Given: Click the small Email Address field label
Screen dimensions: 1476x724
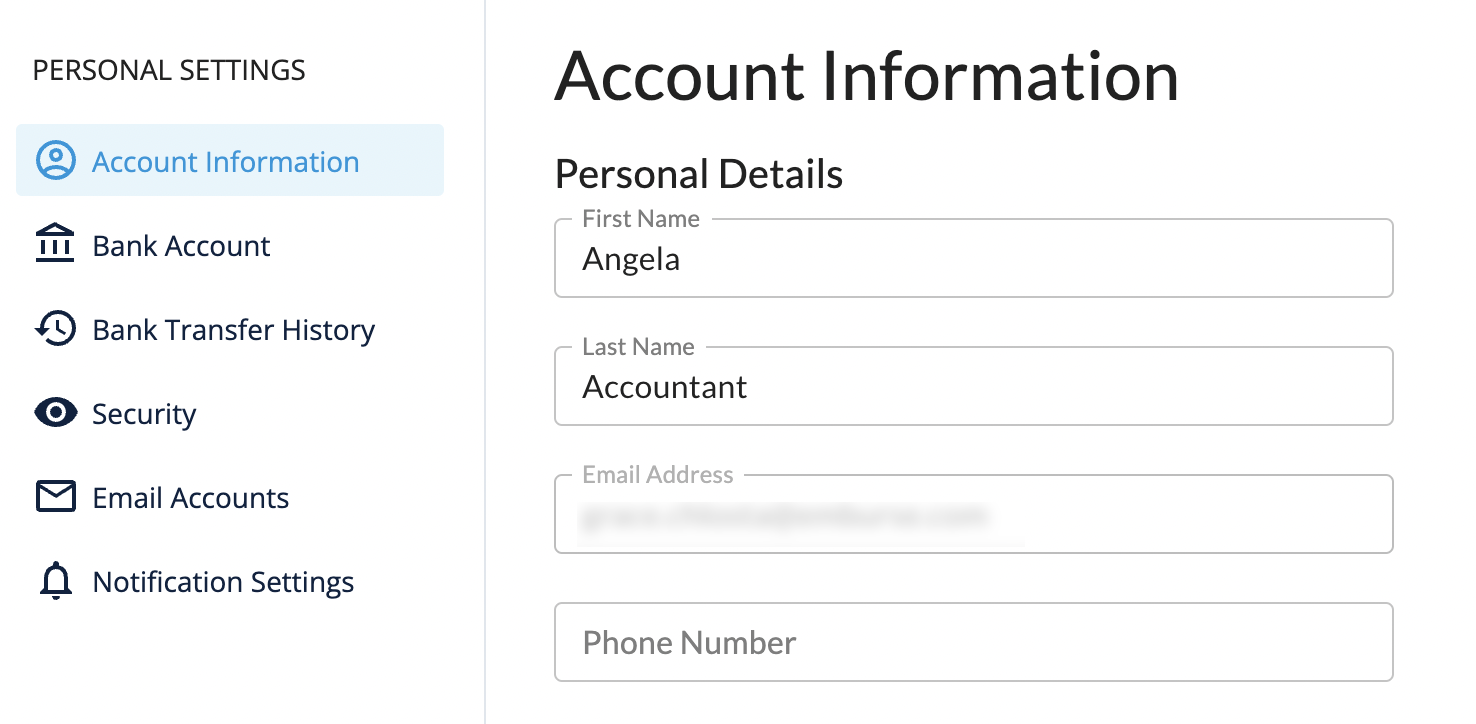Looking at the screenshot, I should click(657, 475).
